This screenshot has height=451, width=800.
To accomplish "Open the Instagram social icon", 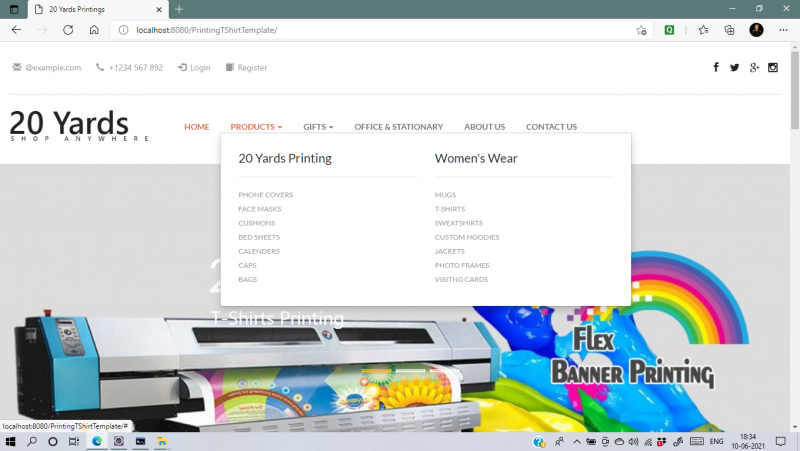I will (x=773, y=67).
